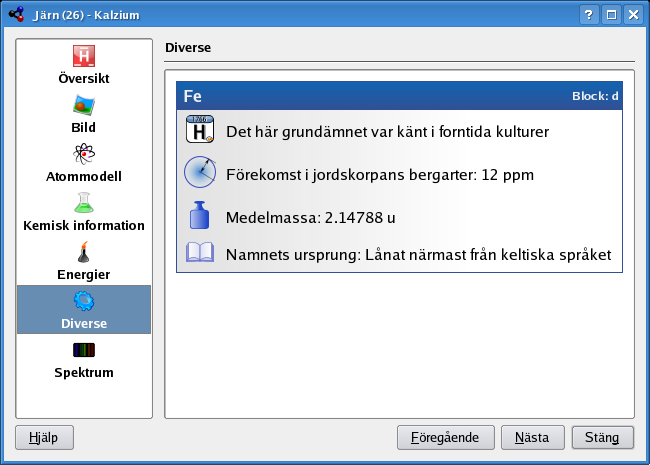Screen dimensions: 650x465
Task: Click the question mark help title button
Action: (x=589, y=15)
